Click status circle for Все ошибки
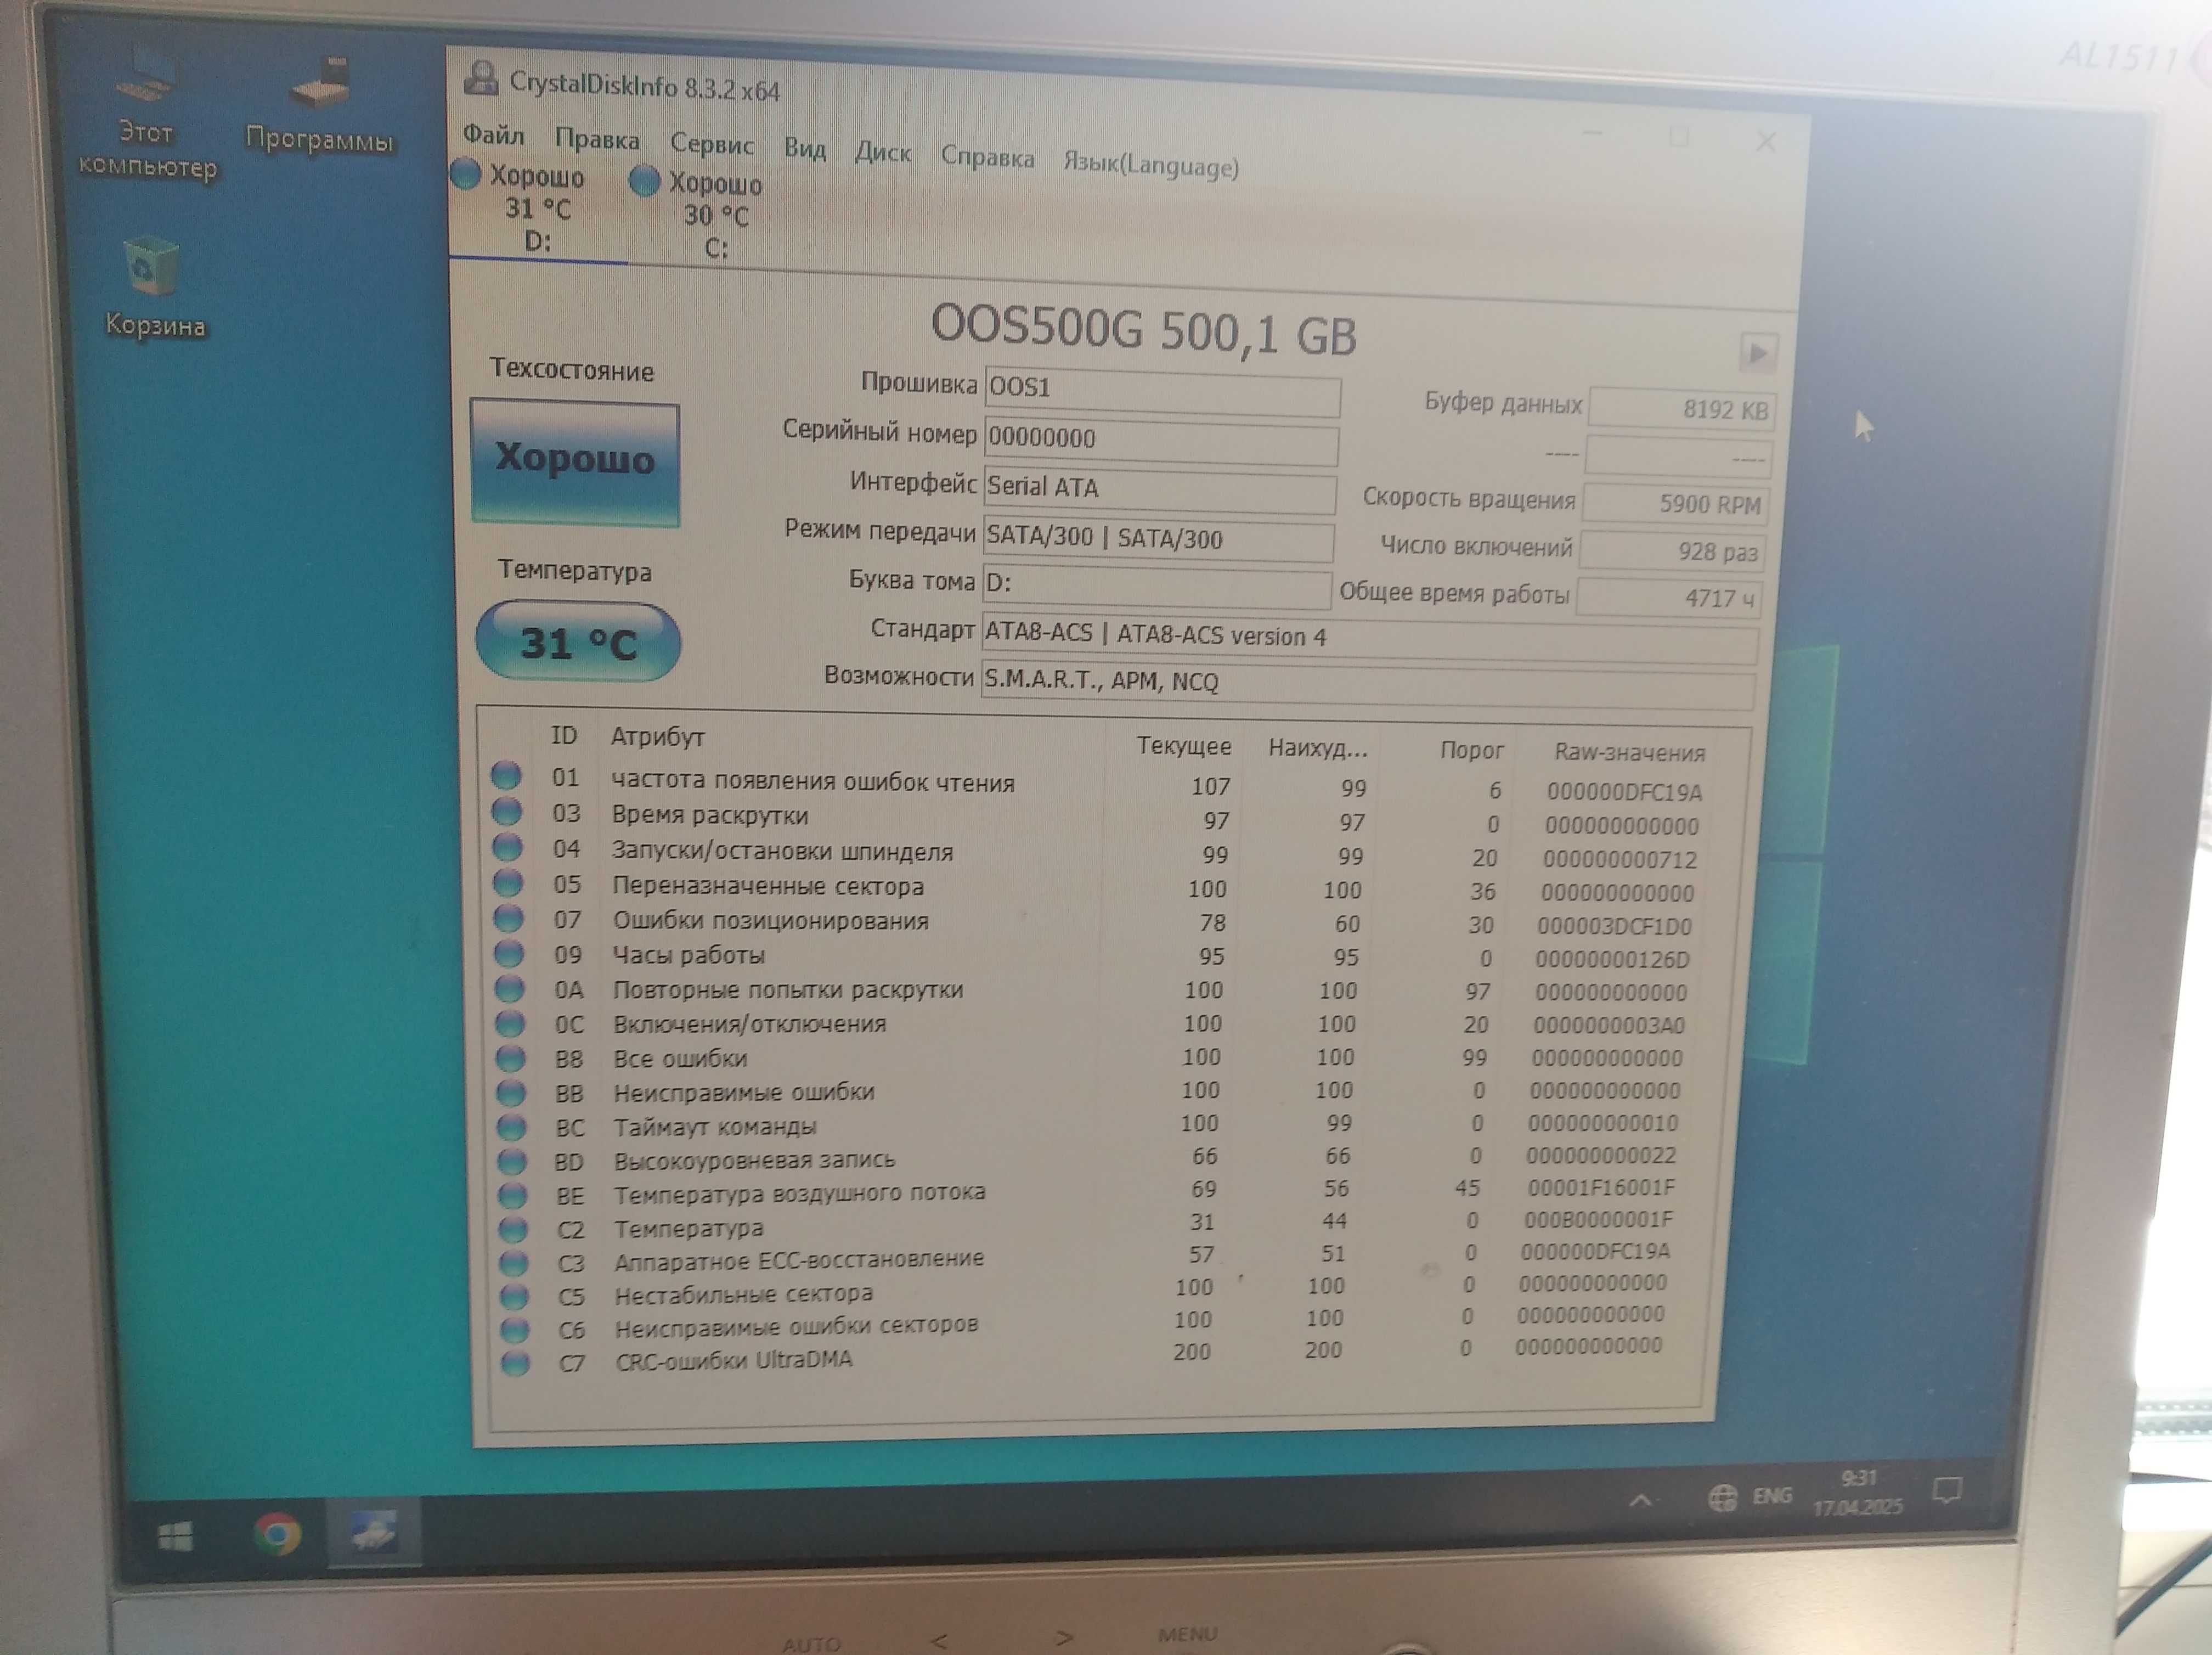The width and height of the screenshot is (2212, 1655). 511,1058
